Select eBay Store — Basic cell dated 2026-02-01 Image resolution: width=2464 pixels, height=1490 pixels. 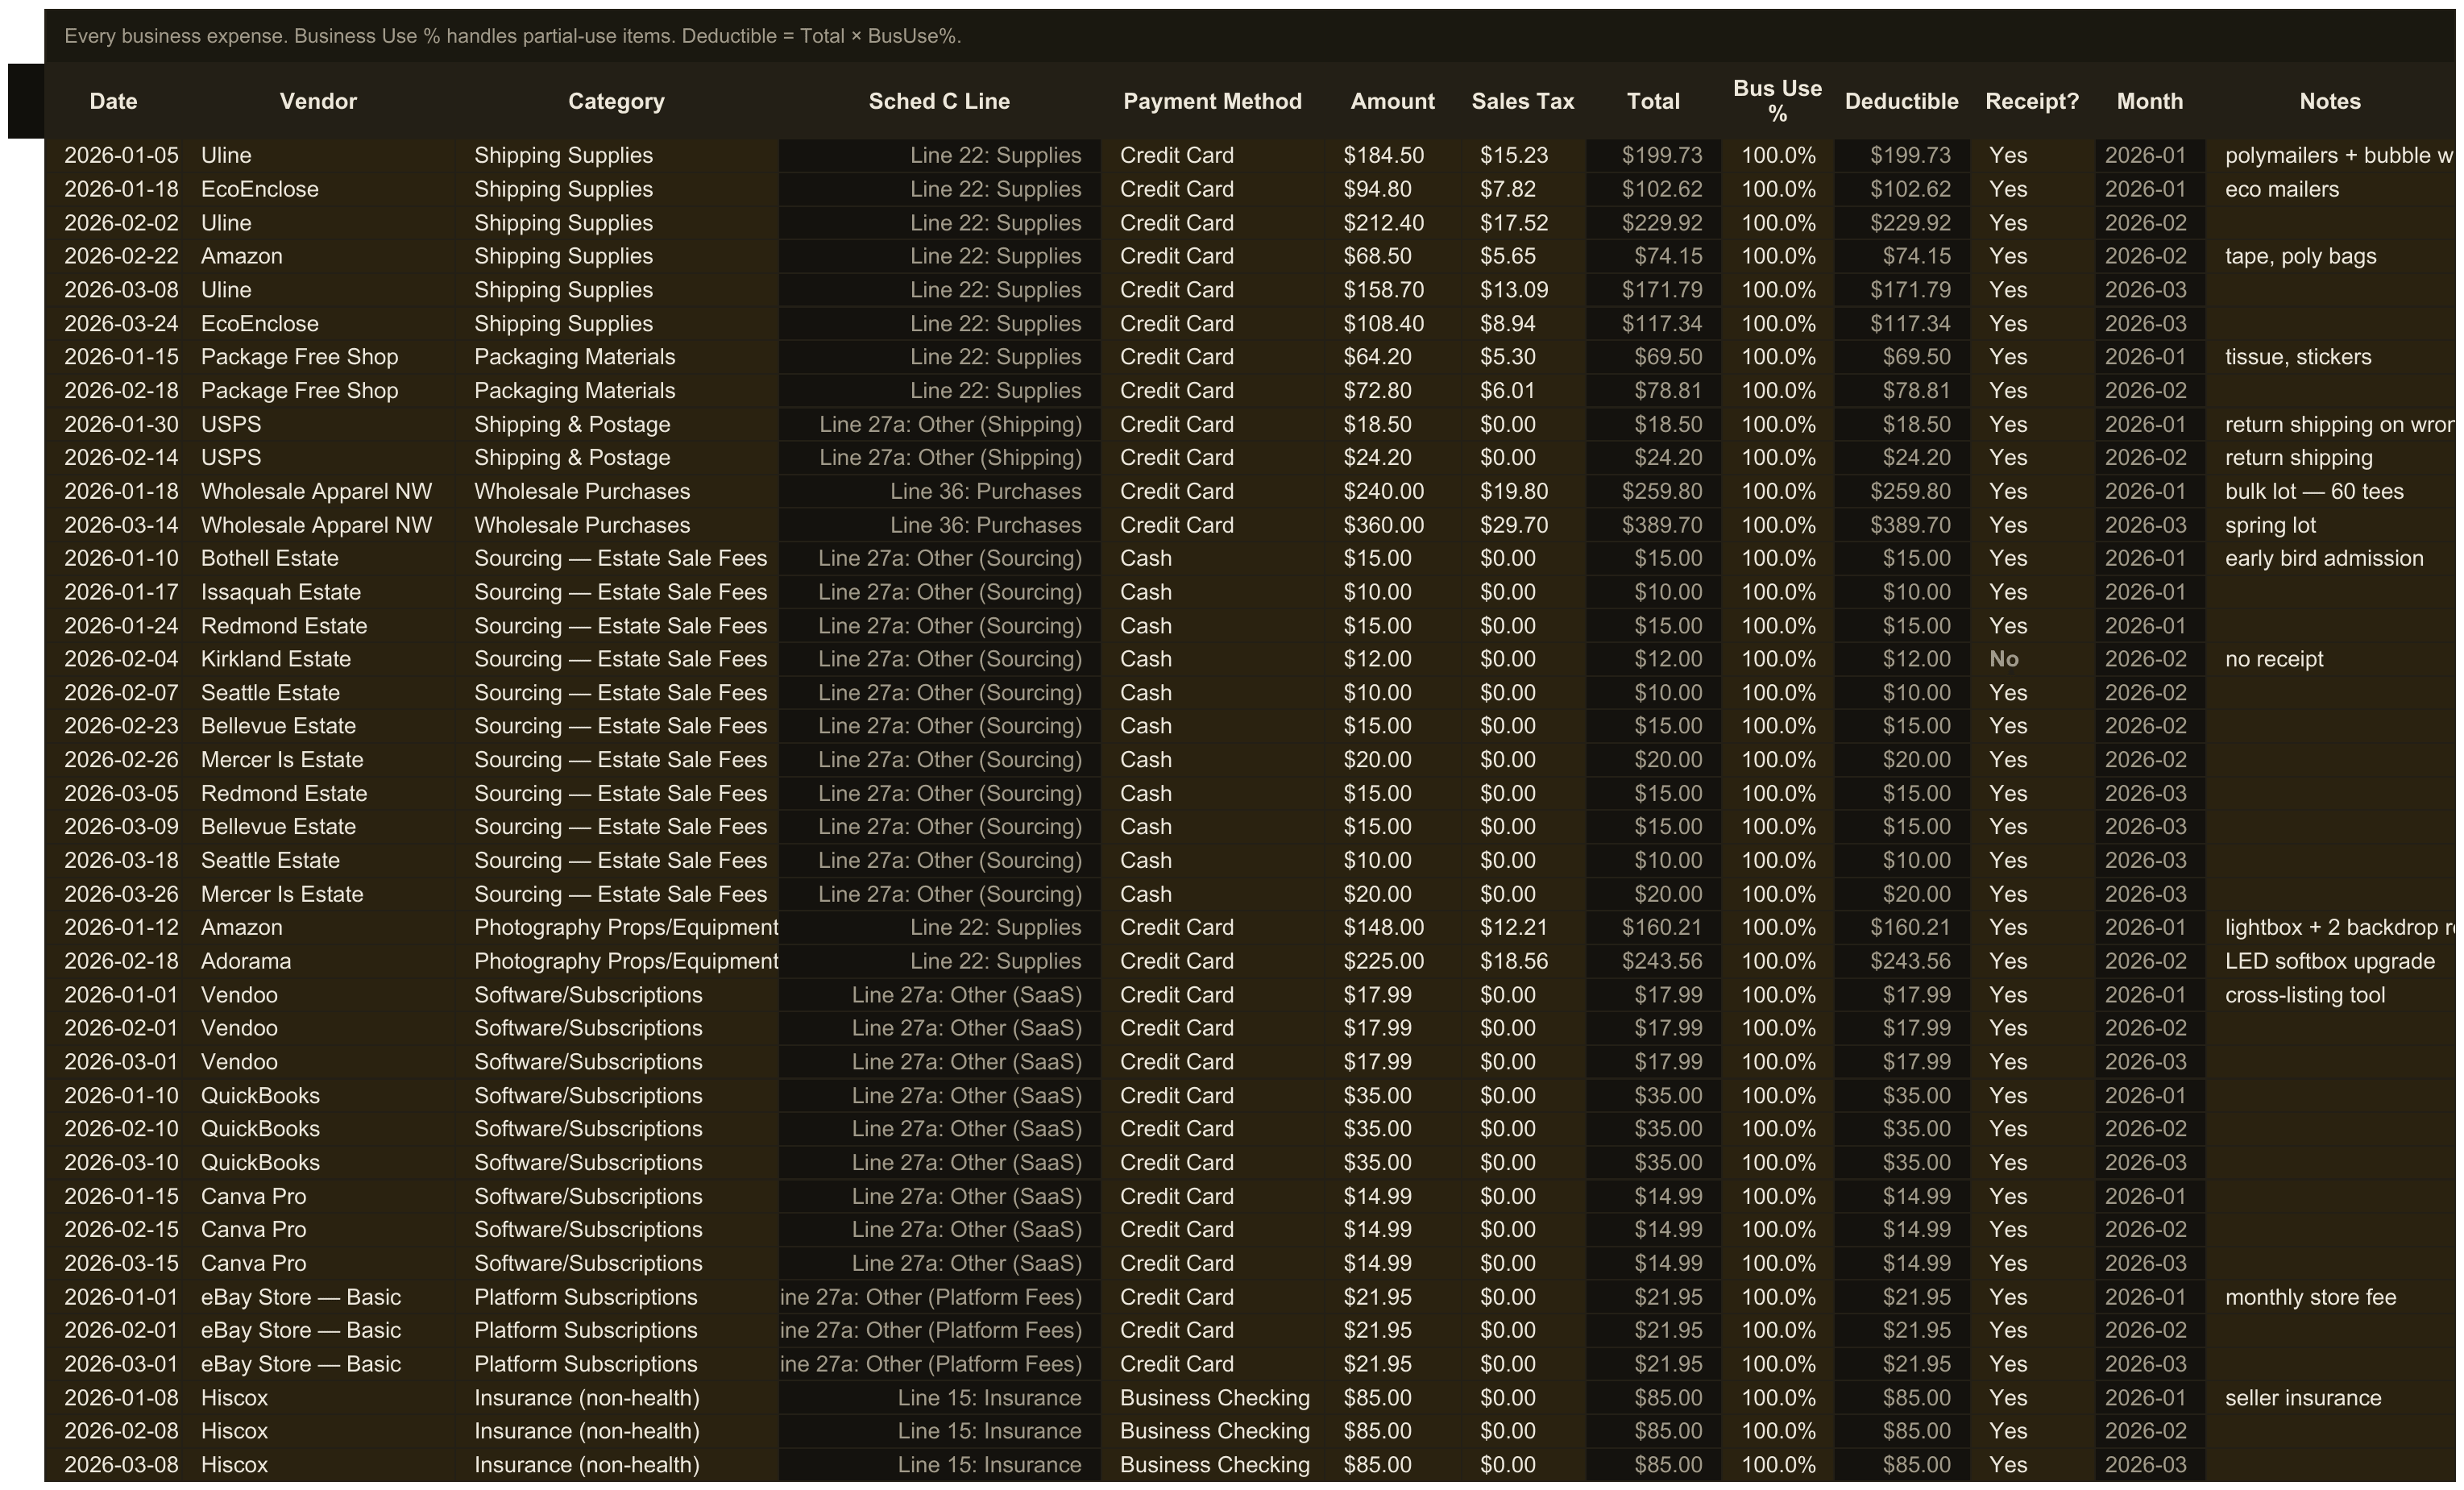pos(318,1330)
